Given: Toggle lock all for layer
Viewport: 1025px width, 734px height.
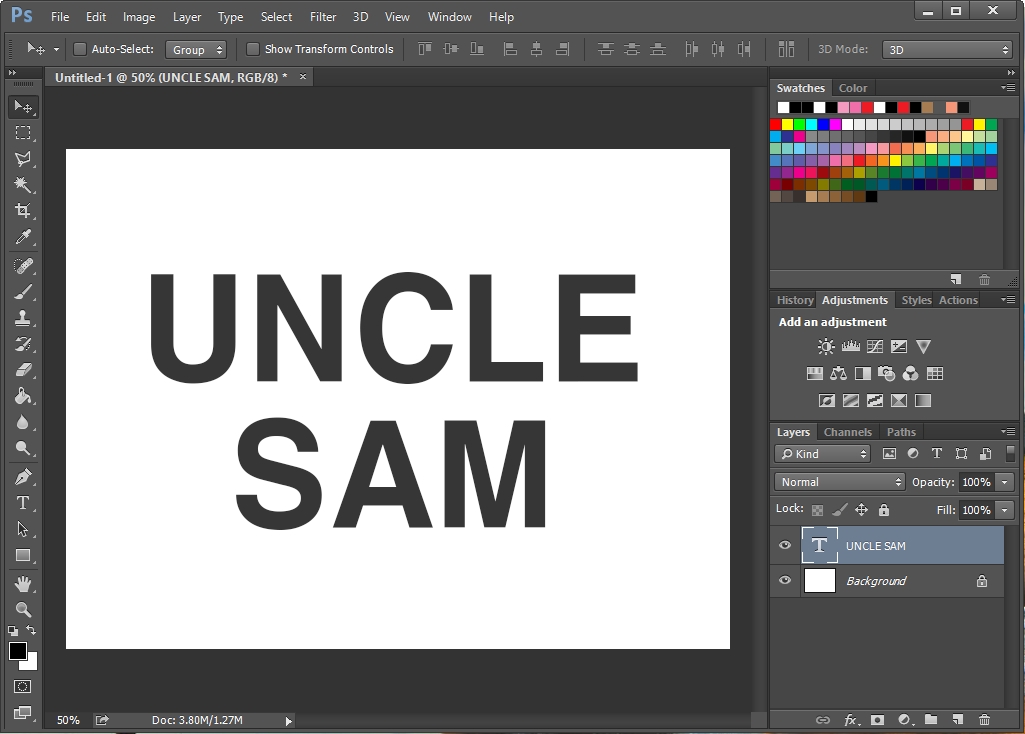Looking at the screenshot, I should [884, 510].
